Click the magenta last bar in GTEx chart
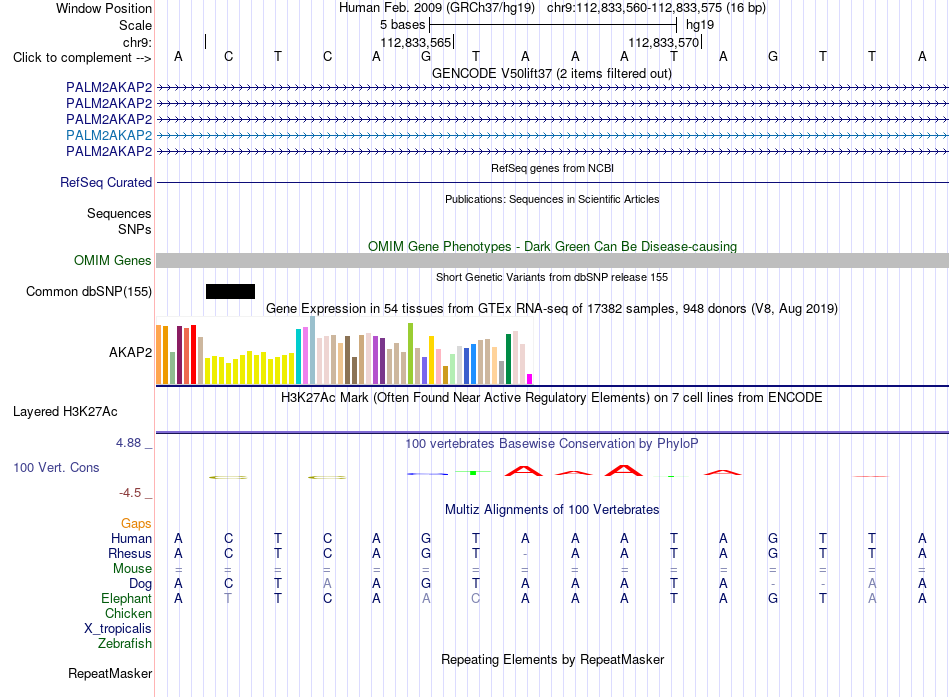Viewport: 950px width, 697px height. click(530, 379)
